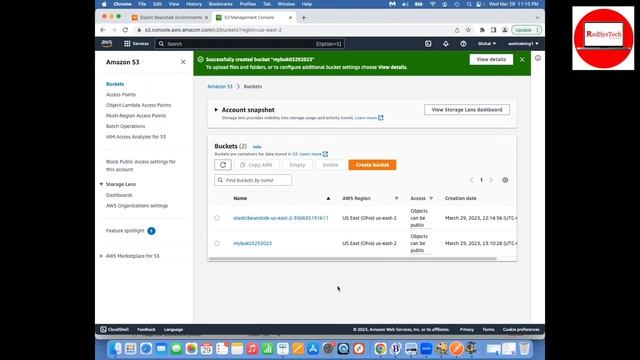This screenshot has width=640, height=360.
Task: Open the help question-mark icon
Action: [463, 44]
